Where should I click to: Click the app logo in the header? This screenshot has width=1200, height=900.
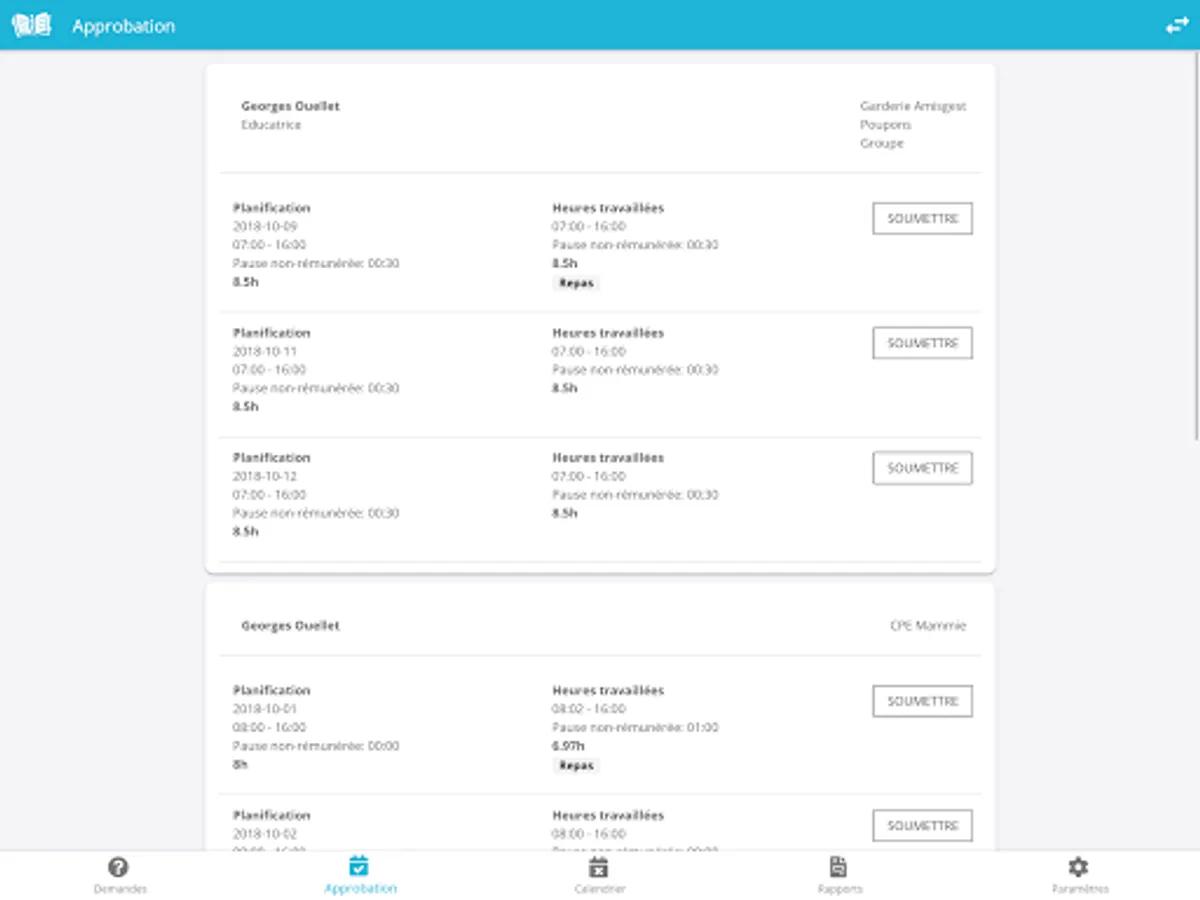tap(31, 26)
